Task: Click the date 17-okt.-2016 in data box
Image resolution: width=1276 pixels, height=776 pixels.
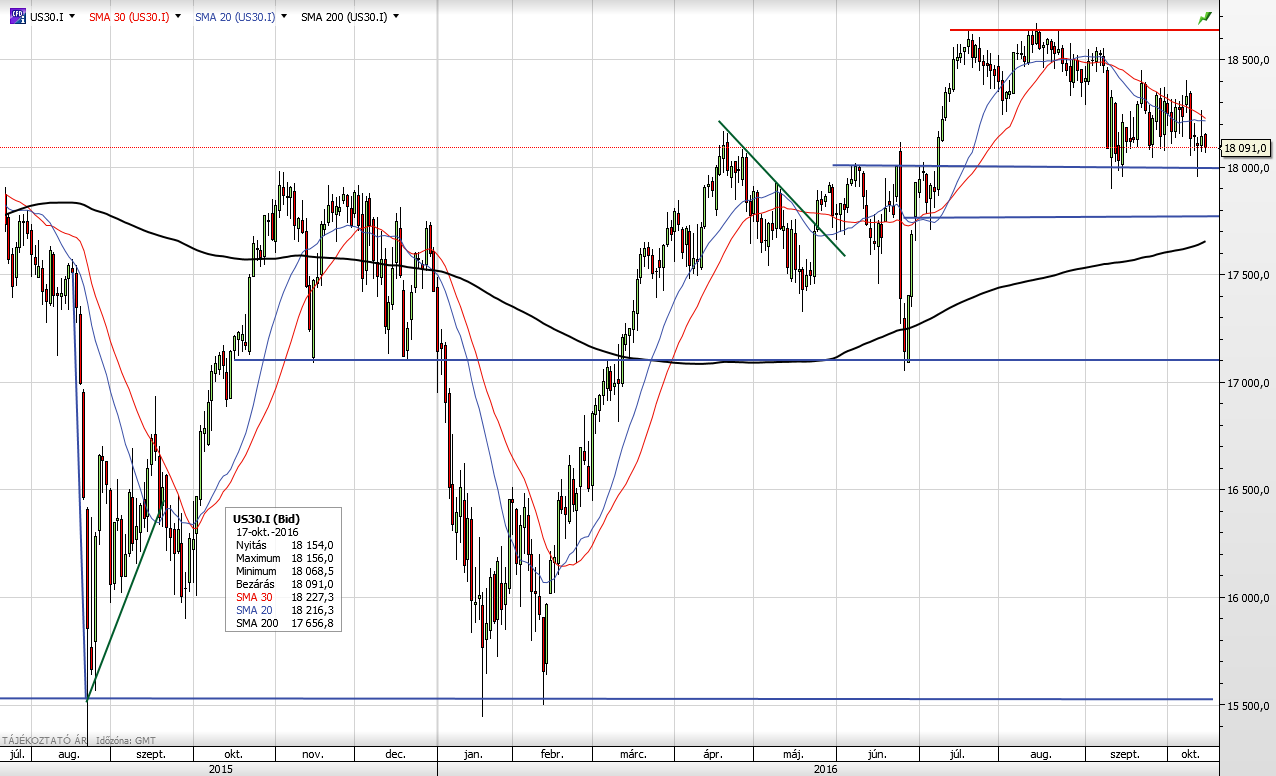Action: click(267, 532)
